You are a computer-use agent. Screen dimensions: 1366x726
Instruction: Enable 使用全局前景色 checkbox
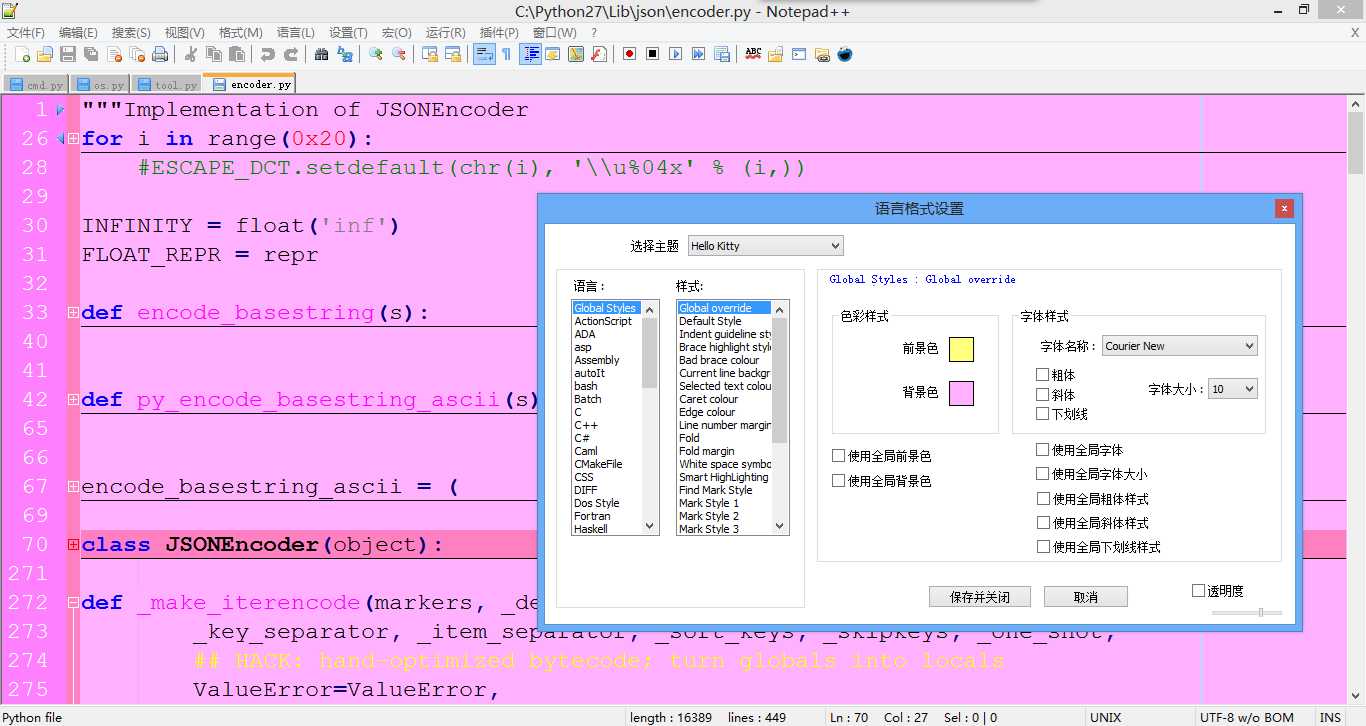pos(839,456)
